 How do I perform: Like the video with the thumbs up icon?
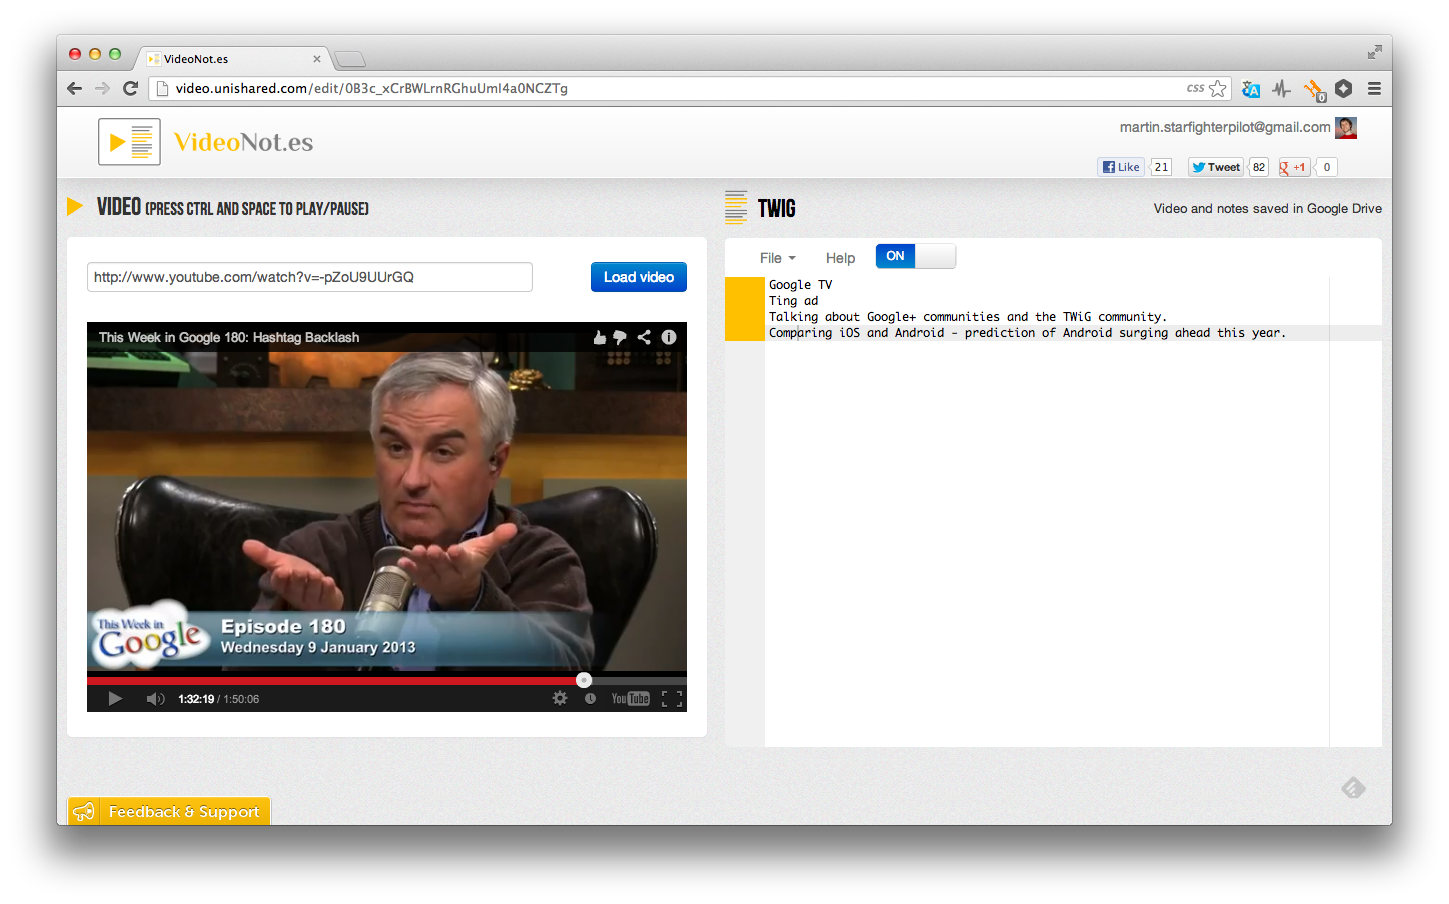[x=599, y=337]
